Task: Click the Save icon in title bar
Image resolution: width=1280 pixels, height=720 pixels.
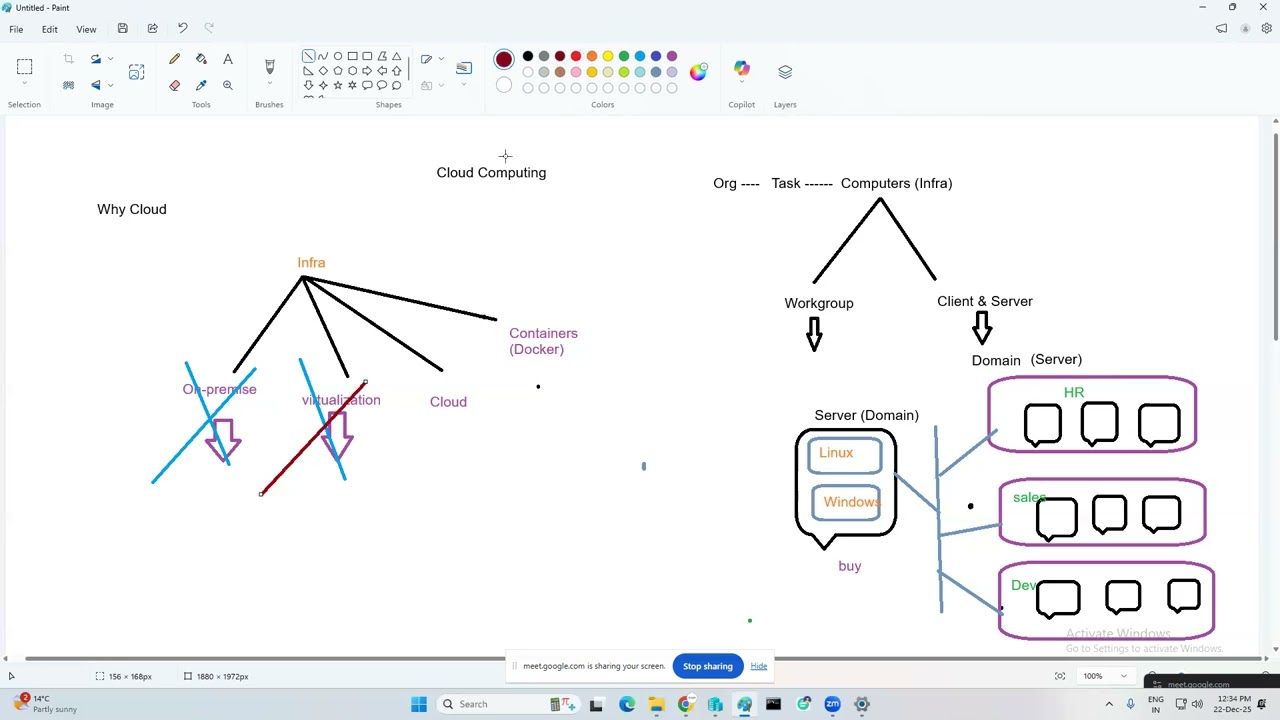Action: (122, 29)
